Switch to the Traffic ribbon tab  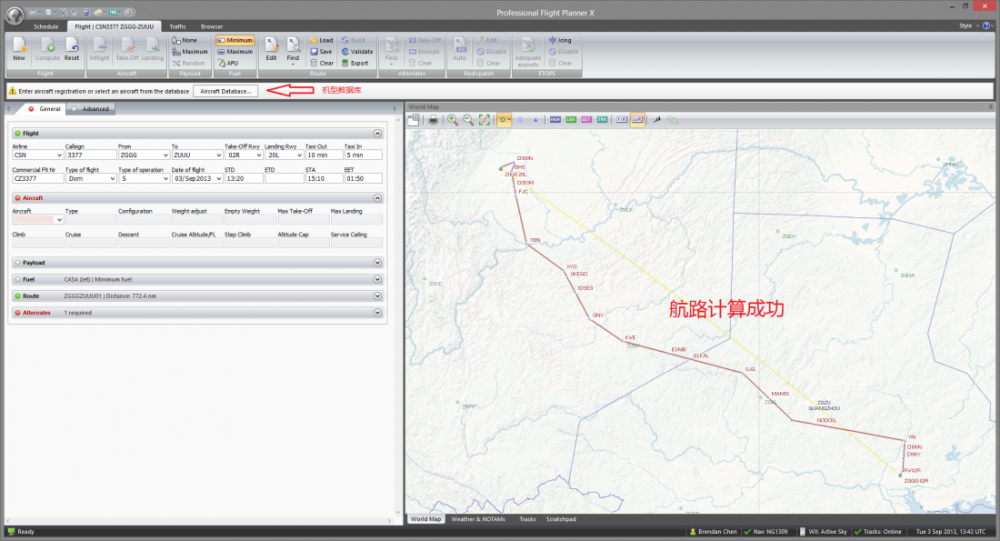[178, 27]
